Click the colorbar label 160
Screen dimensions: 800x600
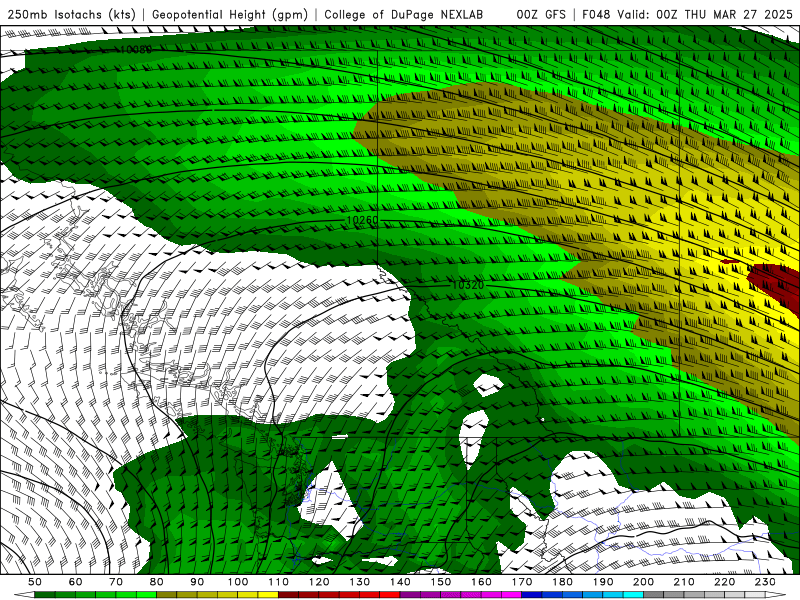(481, 582)
